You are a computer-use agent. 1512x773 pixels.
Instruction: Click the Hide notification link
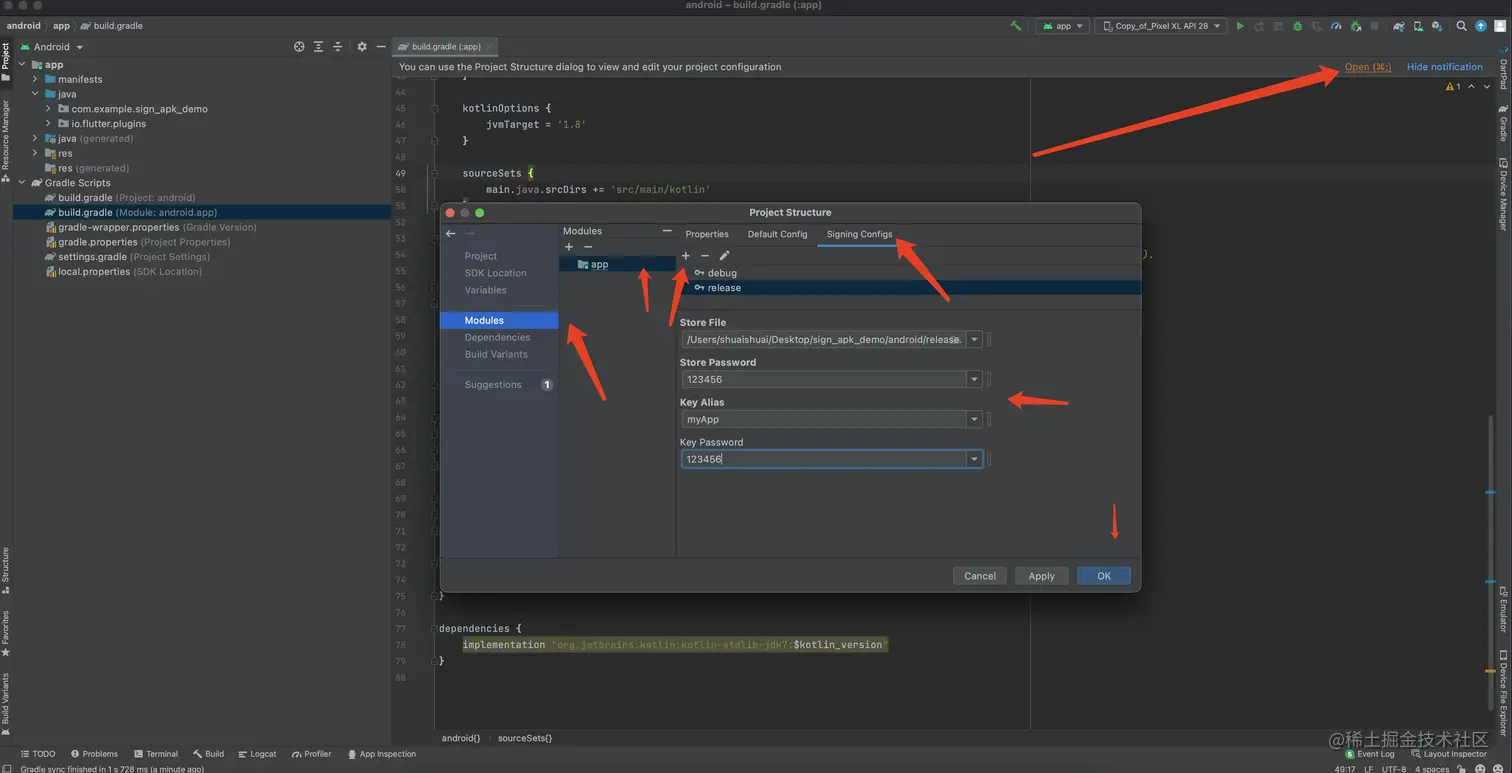[1444, 67]
